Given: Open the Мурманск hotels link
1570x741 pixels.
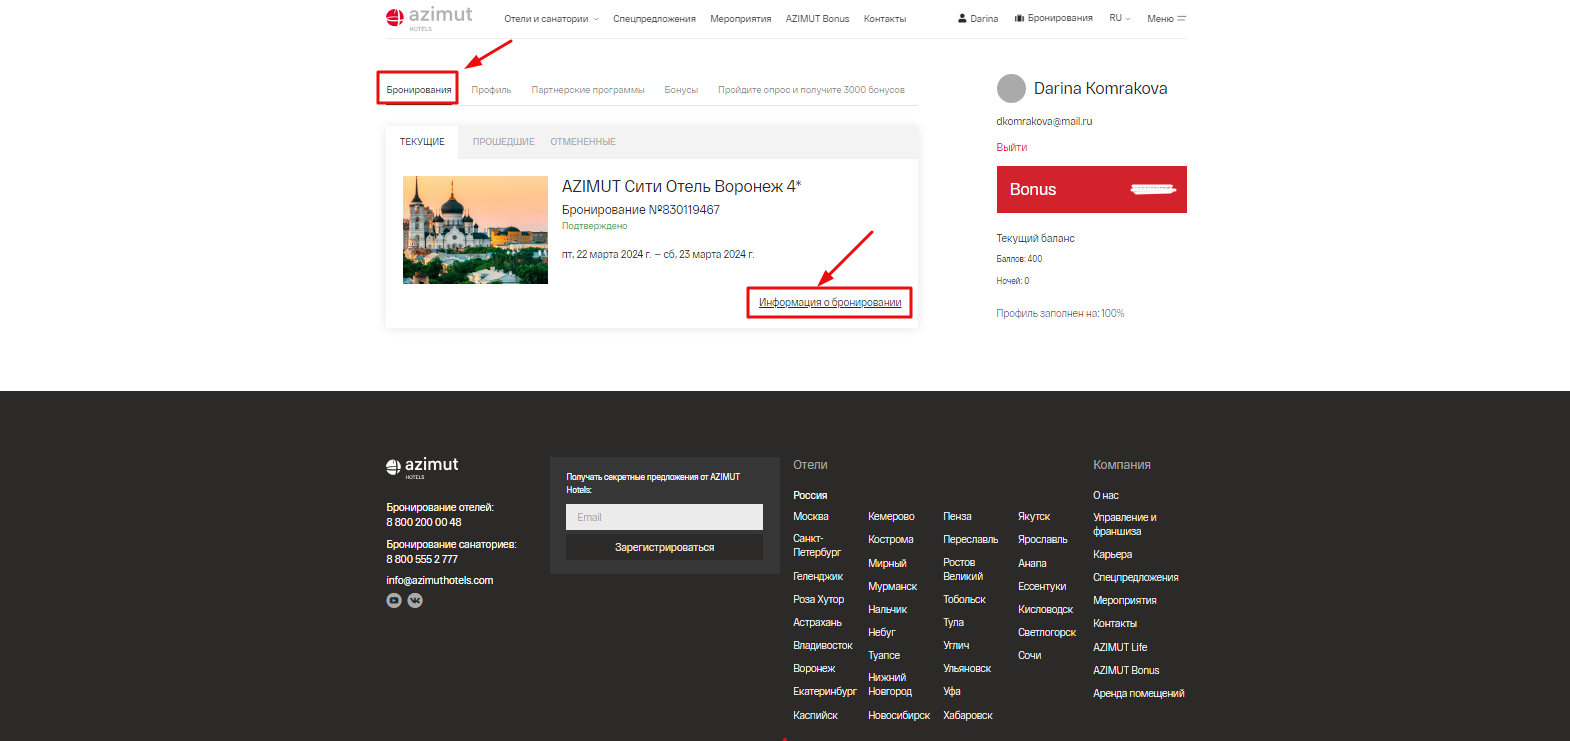Looking at the screenshot, I should 892,586.
